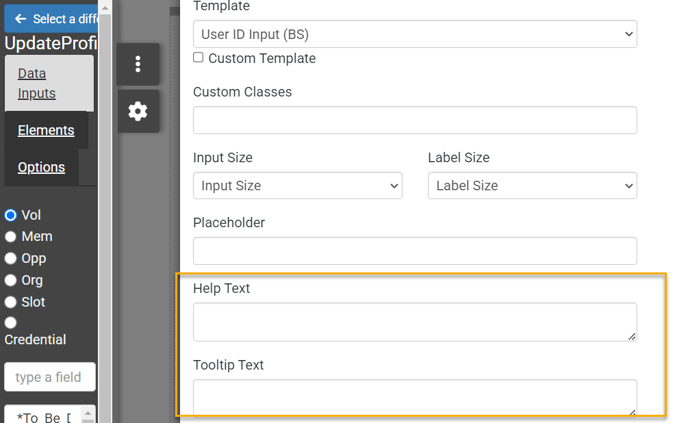This screenshot has height=423, width=688.
Task: Pick the Slot radio option
Action: click(x=11, y=302)
